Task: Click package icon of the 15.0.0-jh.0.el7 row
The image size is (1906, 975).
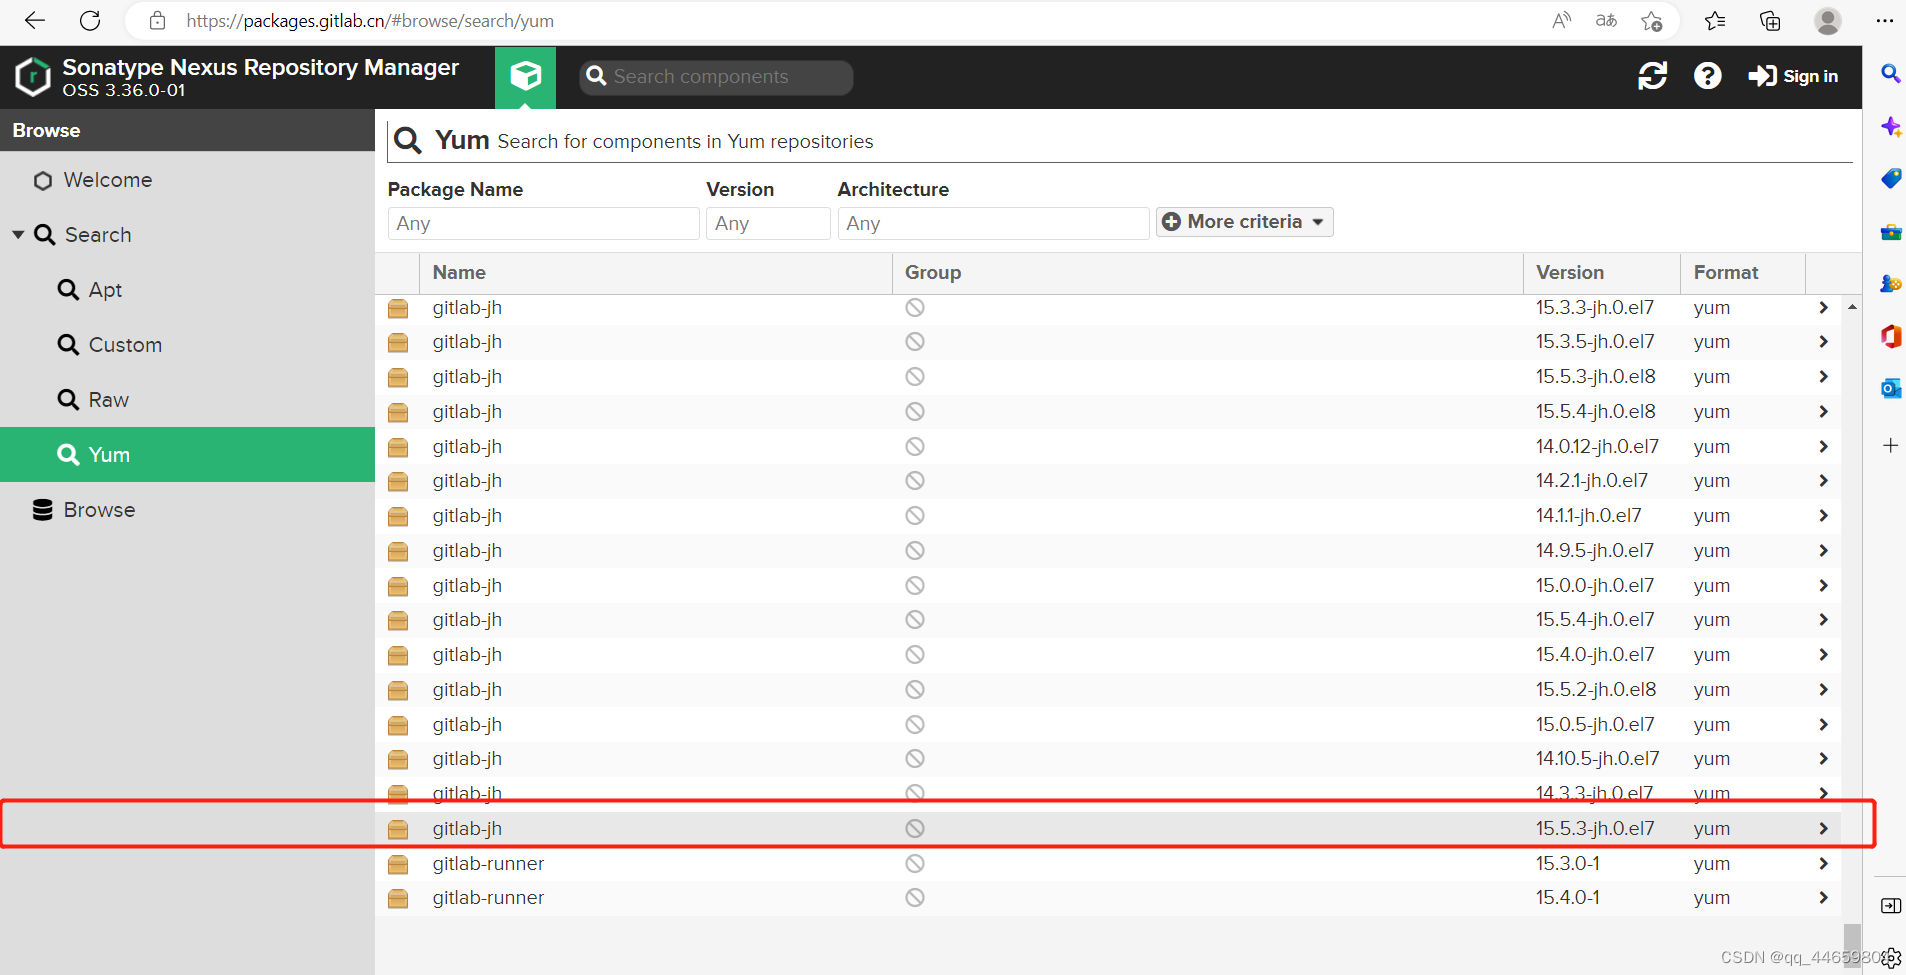Action: pyautogui.click(x=398, y=586)
